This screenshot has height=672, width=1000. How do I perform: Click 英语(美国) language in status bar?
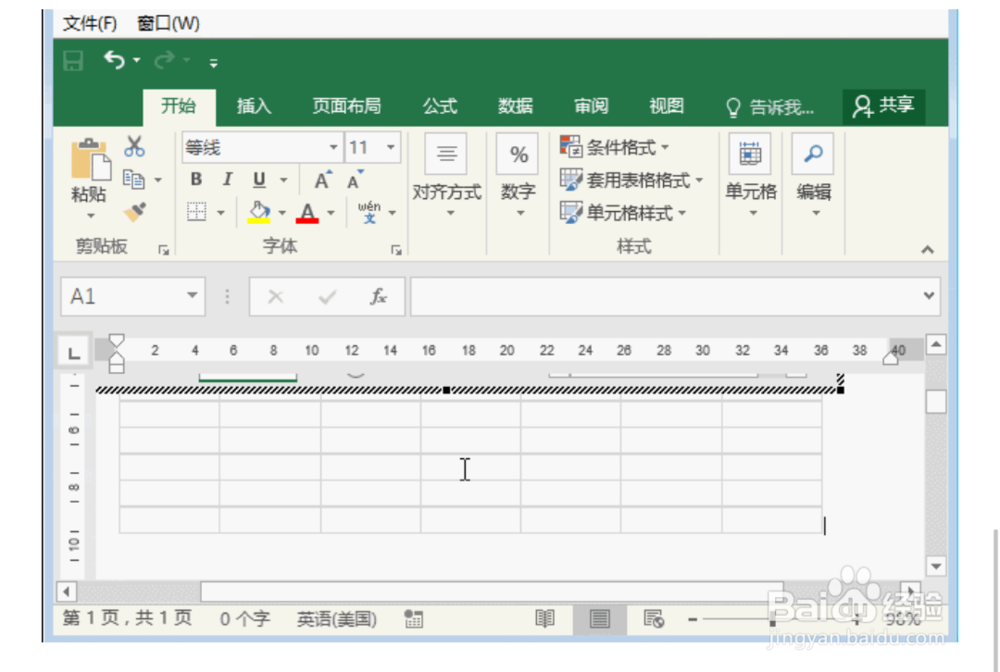(337, 618)
